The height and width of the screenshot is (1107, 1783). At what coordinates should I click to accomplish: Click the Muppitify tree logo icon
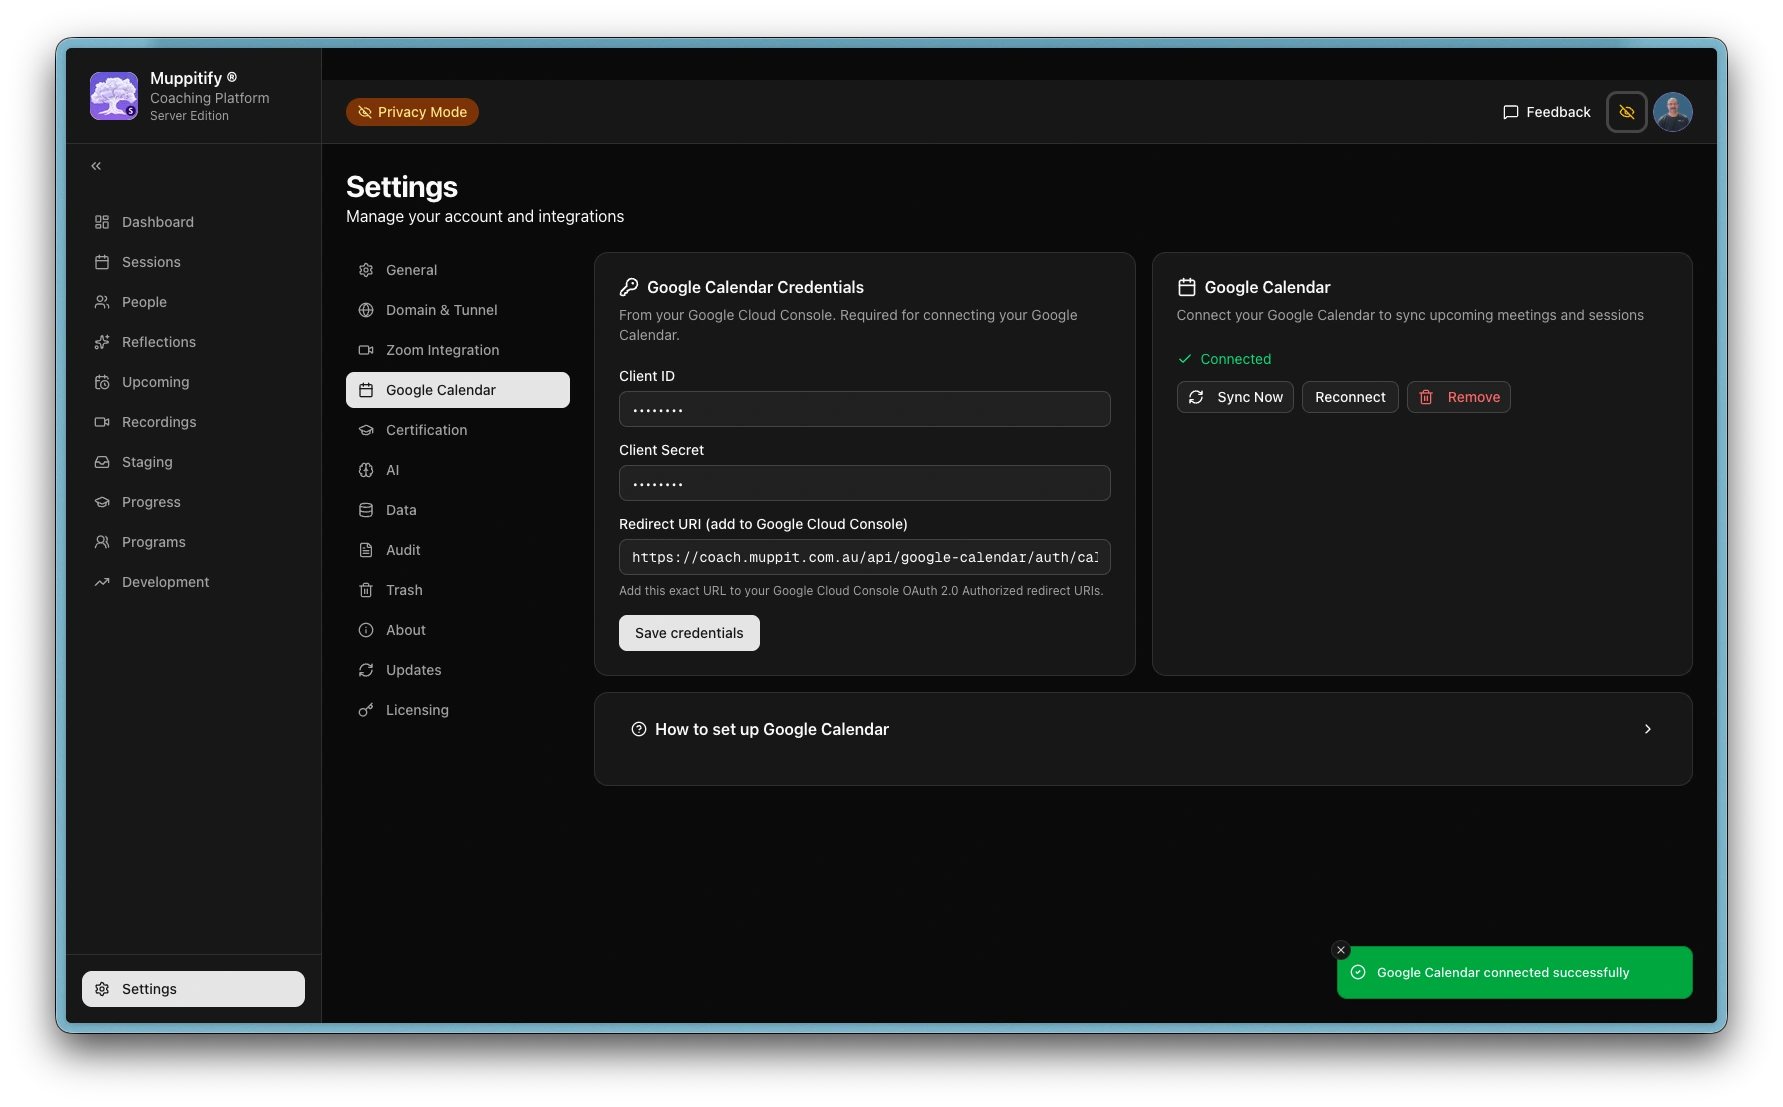point(114,96)
